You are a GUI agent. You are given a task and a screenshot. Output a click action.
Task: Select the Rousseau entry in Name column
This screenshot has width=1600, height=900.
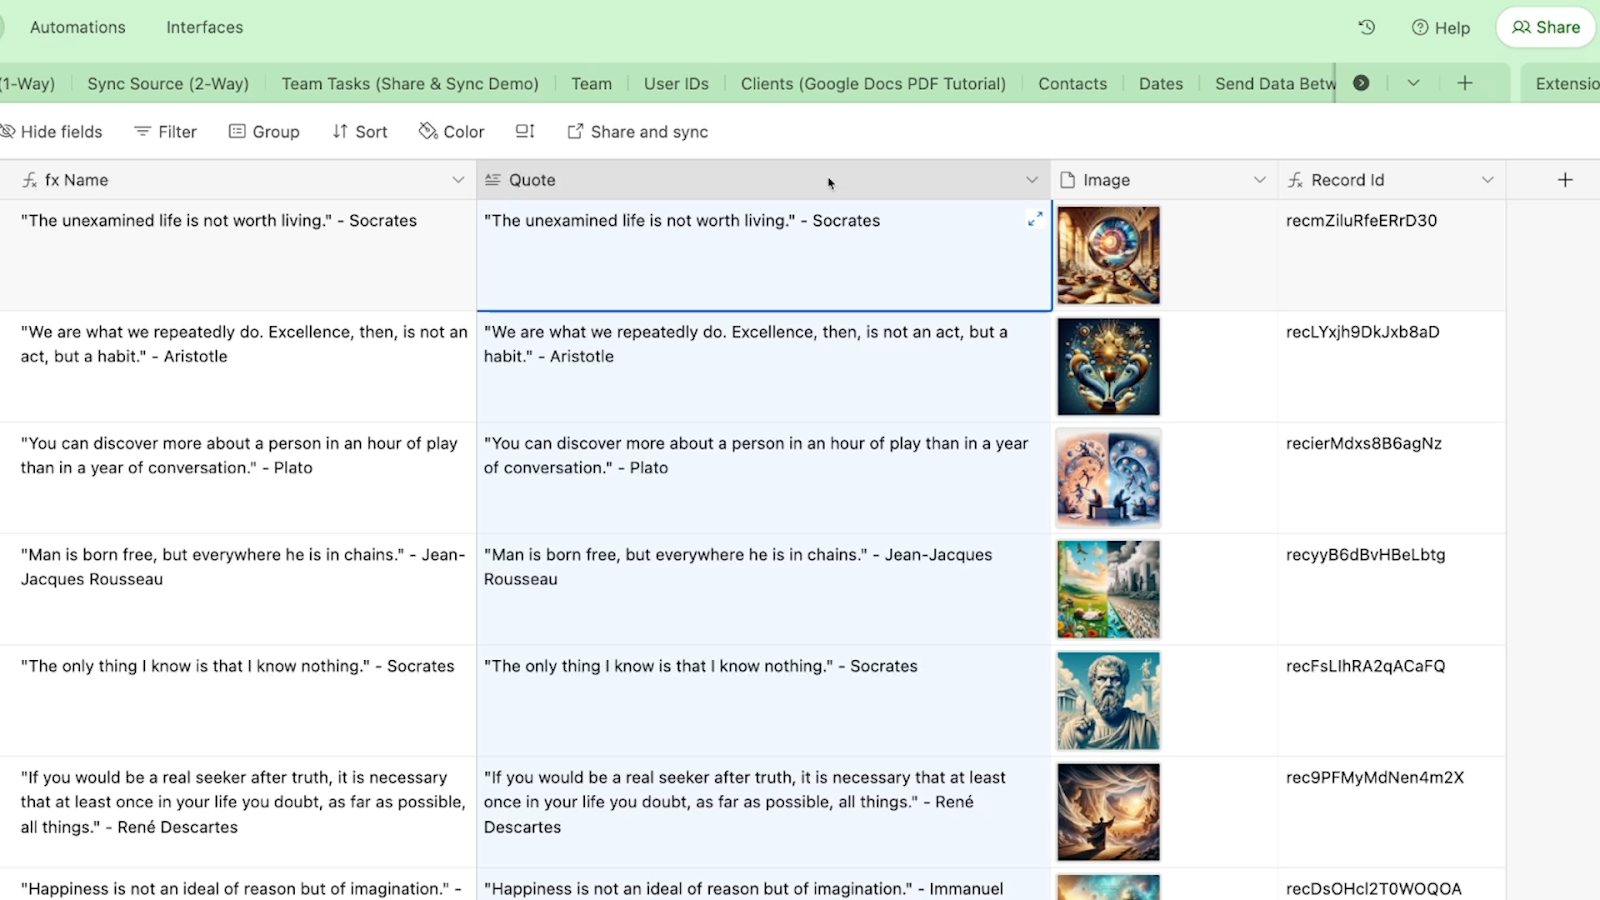coord(238,589)
